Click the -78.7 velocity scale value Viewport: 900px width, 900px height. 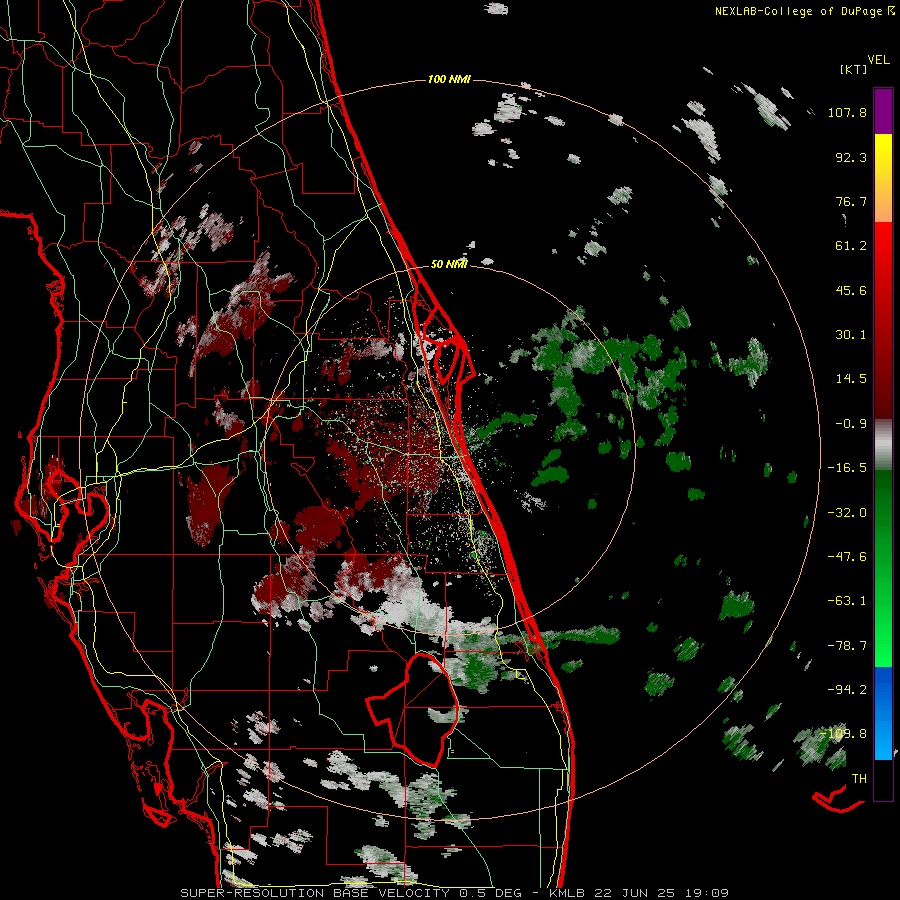click(x=847, y=646)
